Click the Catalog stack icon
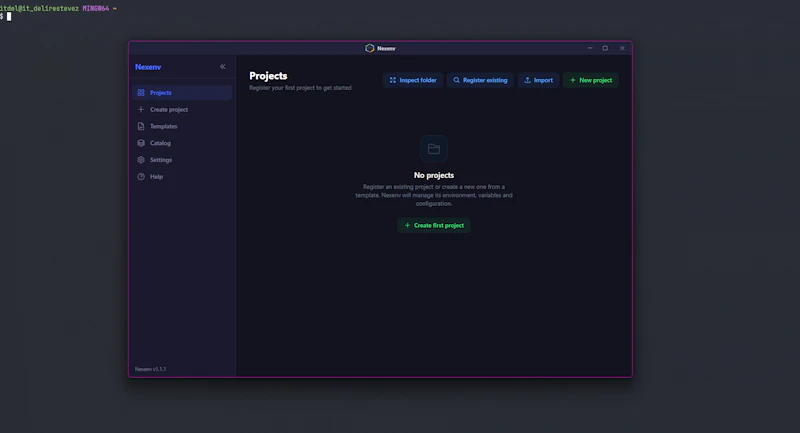The width and height of the screenshot is (800, 433). 141,143
